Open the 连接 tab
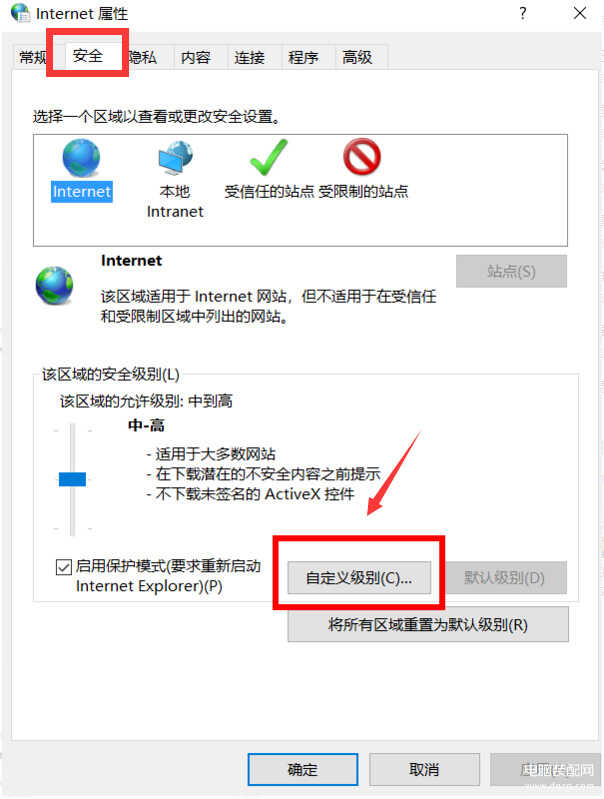 249,57
